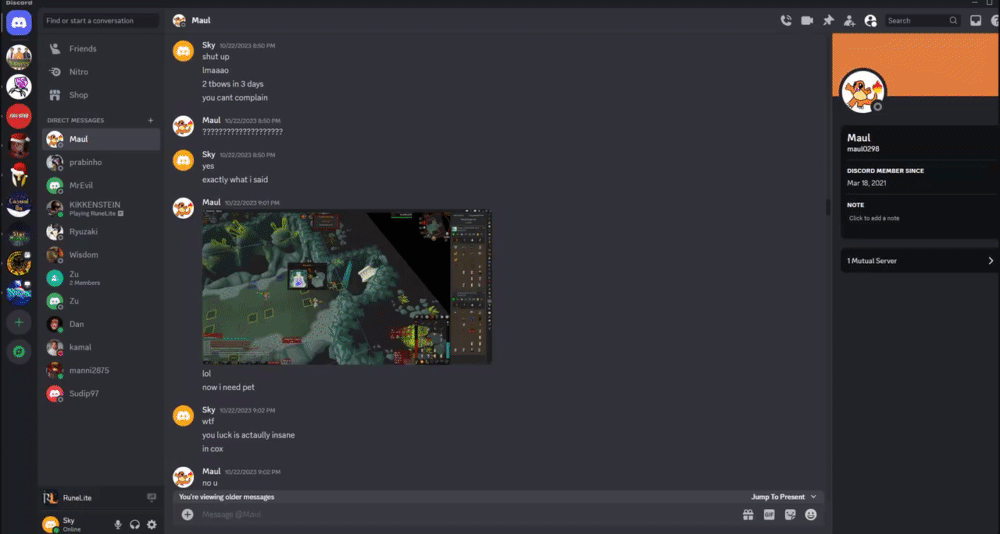
Task: Open the MrEvil conversation
Action: 101,185
